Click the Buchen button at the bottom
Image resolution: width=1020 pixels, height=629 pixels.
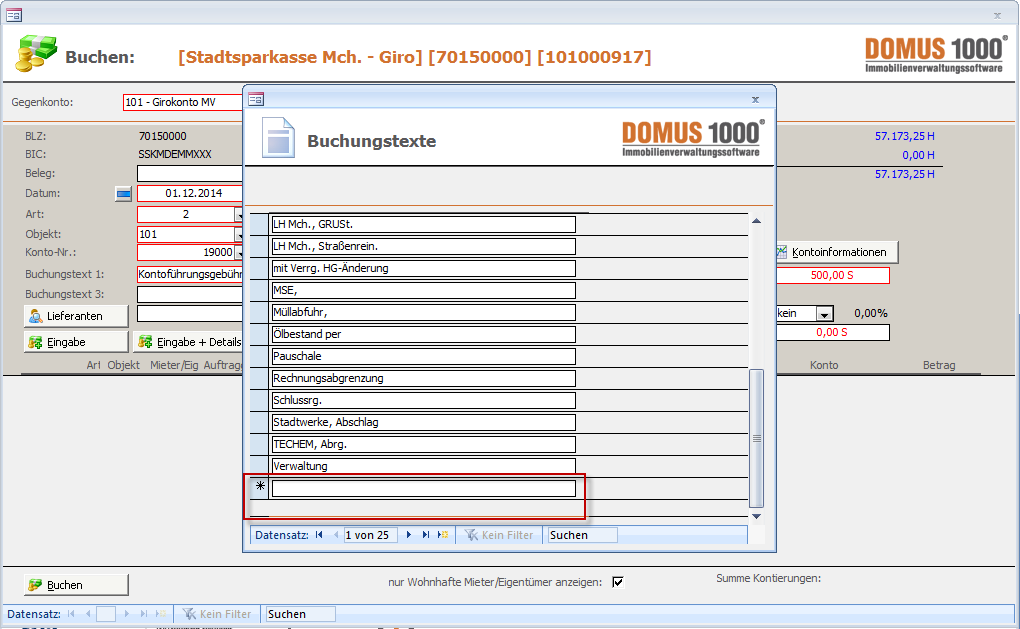76,585
